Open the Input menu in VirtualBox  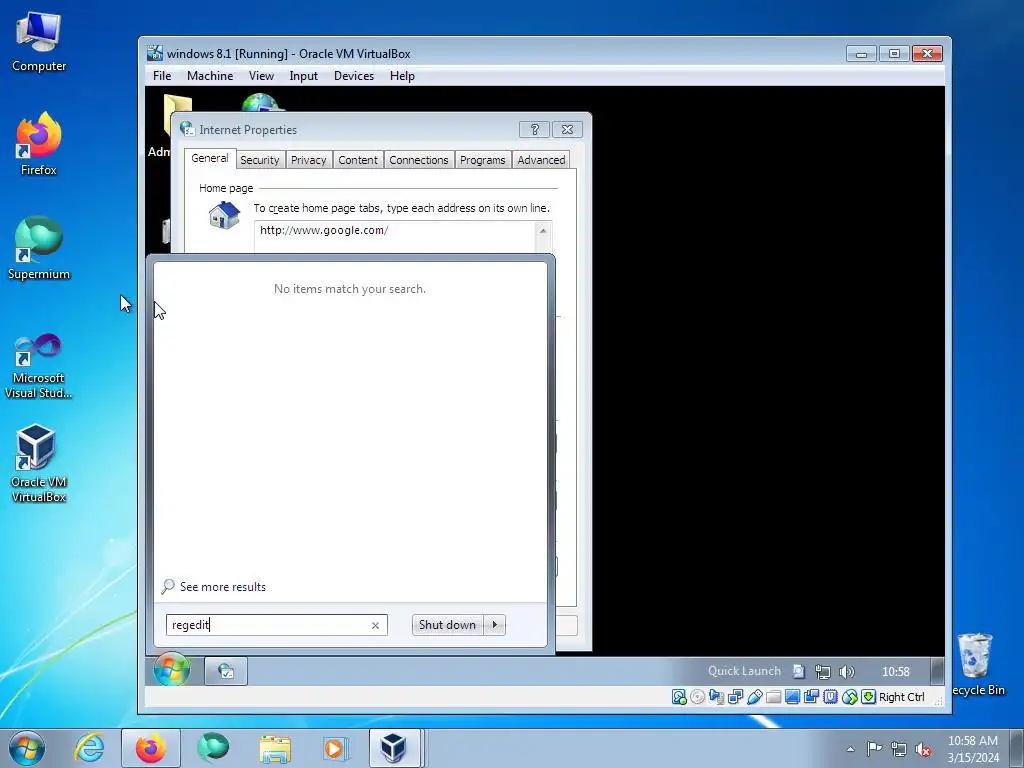304,76
